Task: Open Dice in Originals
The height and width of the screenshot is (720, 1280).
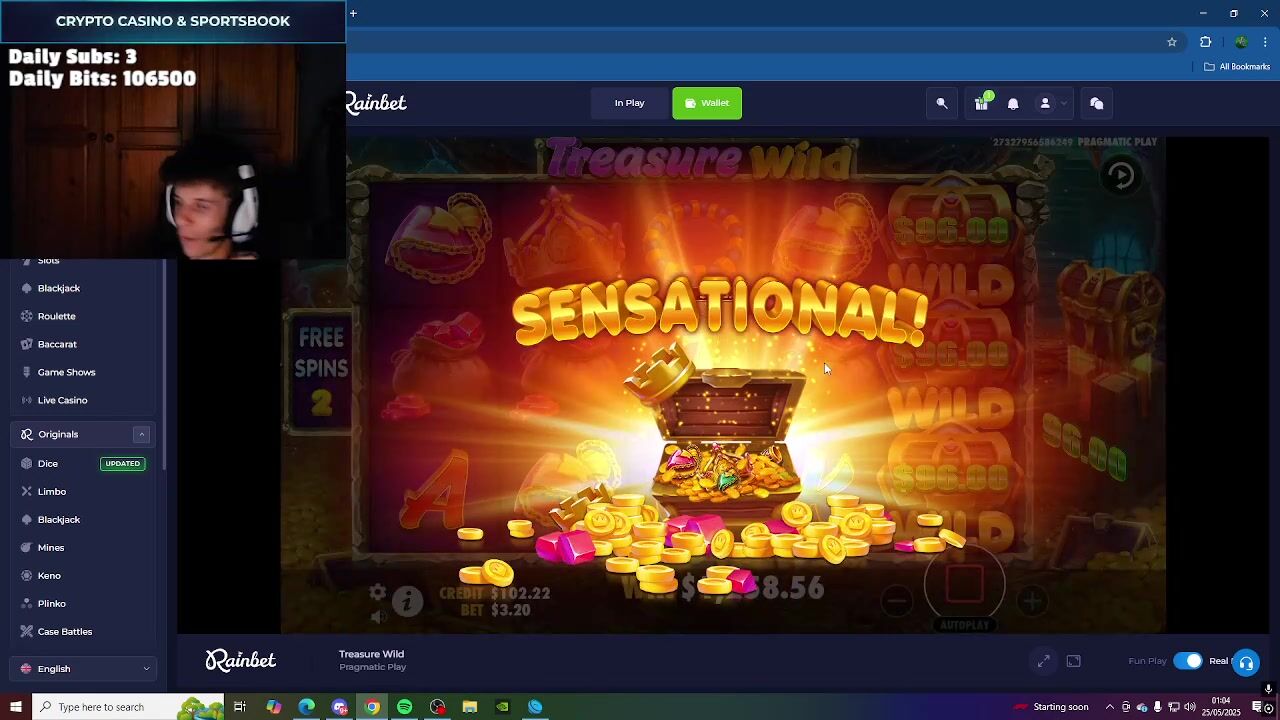Action: [x=48, y=463]
